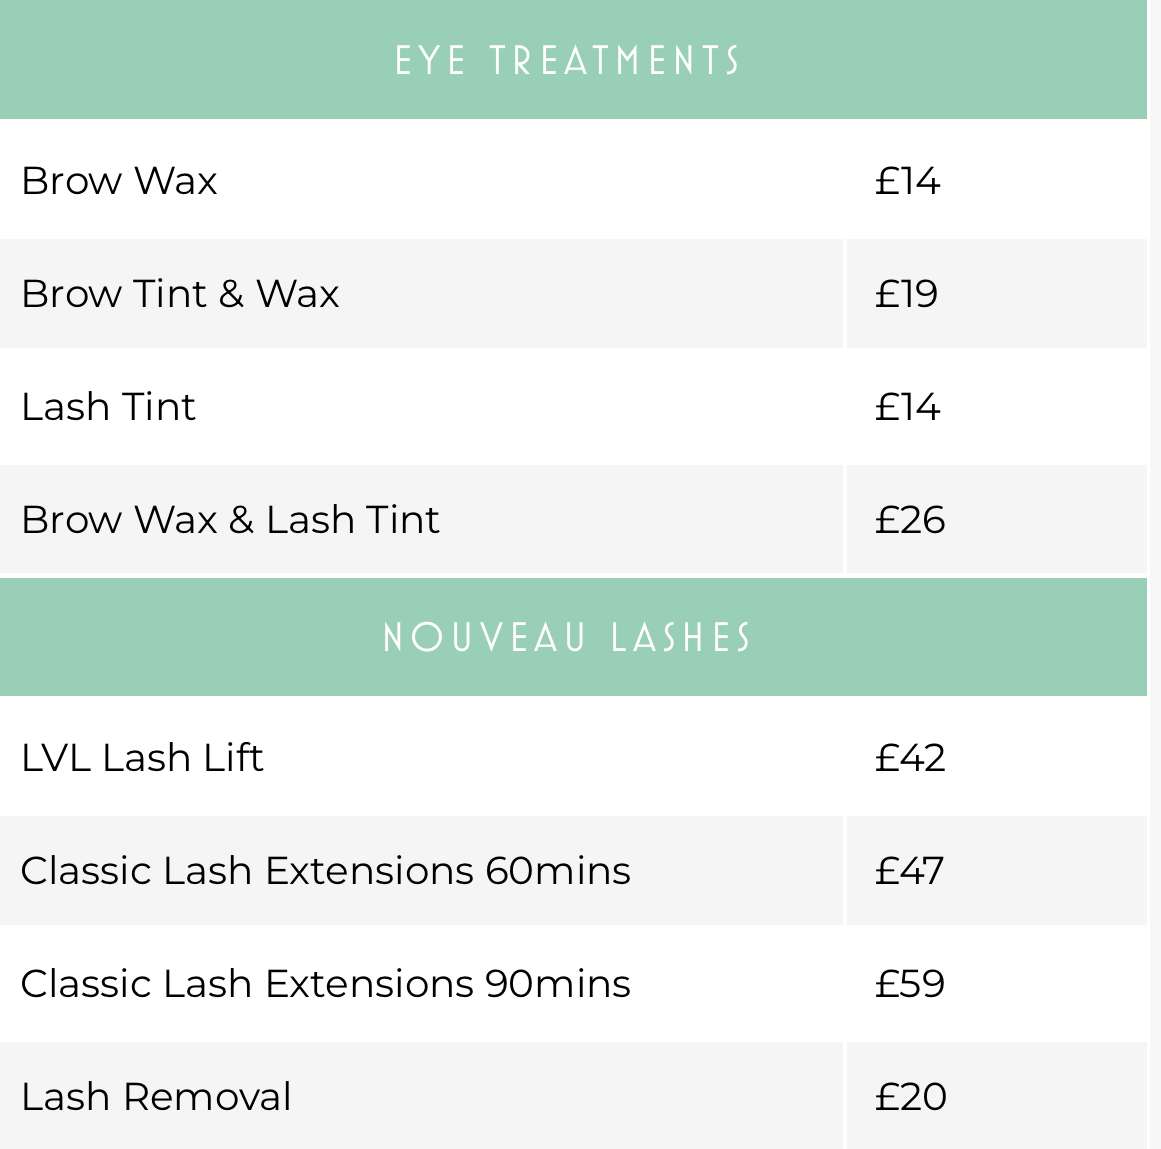Click the word Tint in Brow Tint & Wax
Image resolution: width=1161 pixels, height=1149 pixels.
click(x=170, y=293)
